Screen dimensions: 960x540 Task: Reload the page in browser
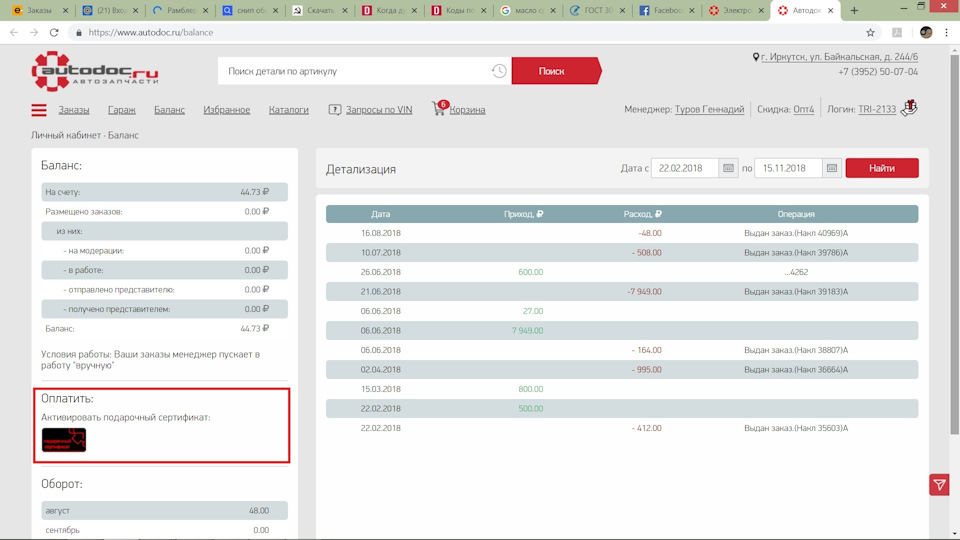54,32
